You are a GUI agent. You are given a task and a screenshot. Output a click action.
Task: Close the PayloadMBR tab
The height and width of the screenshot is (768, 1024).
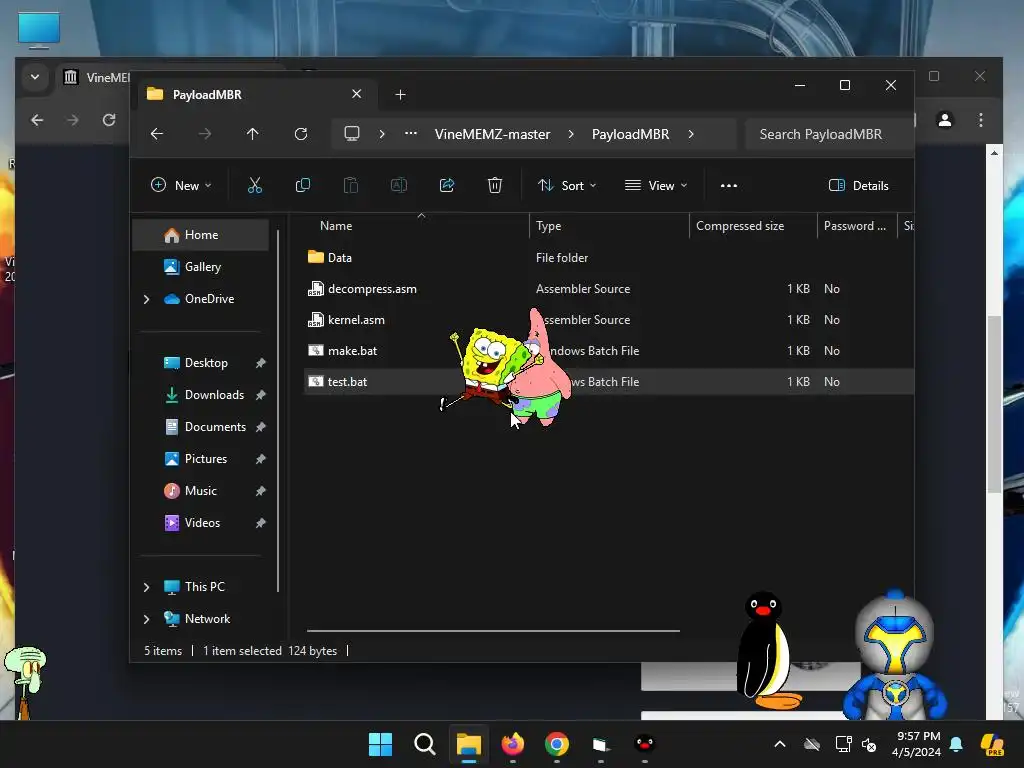pos(357,94)
